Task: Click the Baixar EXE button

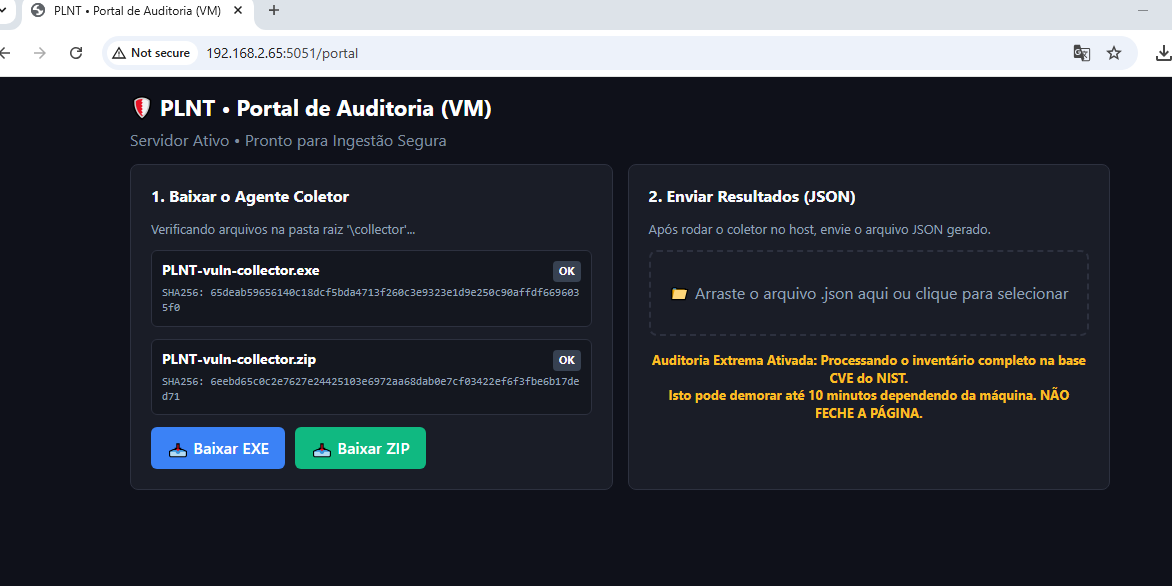Action: pyautogui.click(x=218, y=449)
